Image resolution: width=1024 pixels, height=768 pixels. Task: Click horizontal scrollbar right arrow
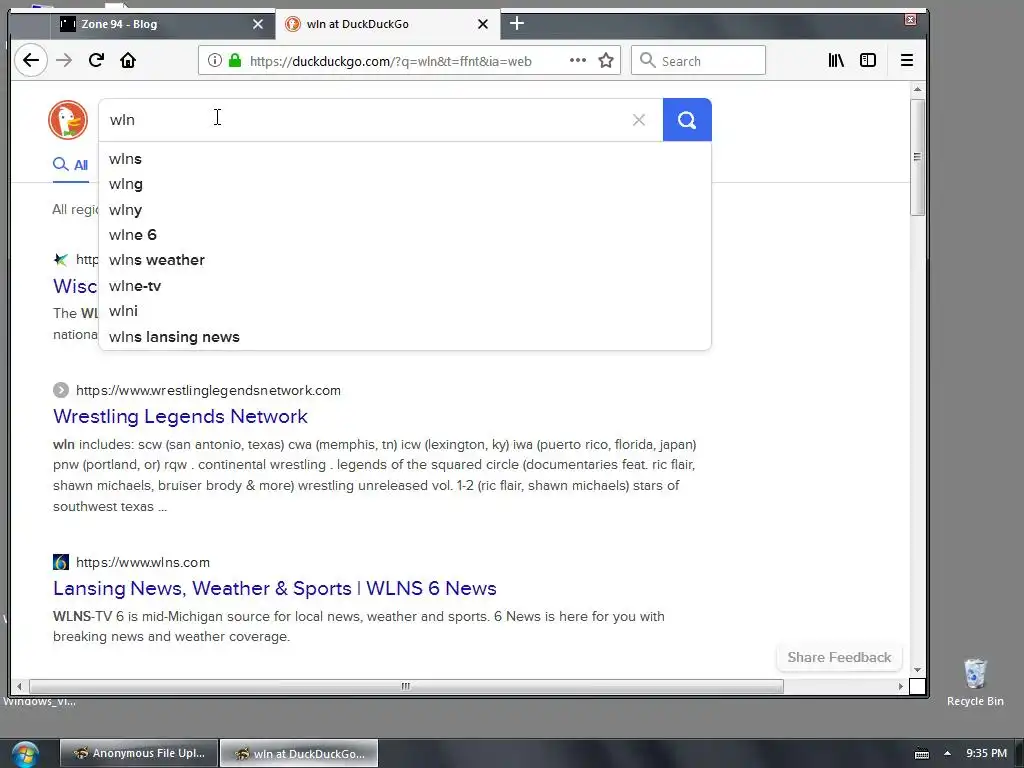point(901,686)
